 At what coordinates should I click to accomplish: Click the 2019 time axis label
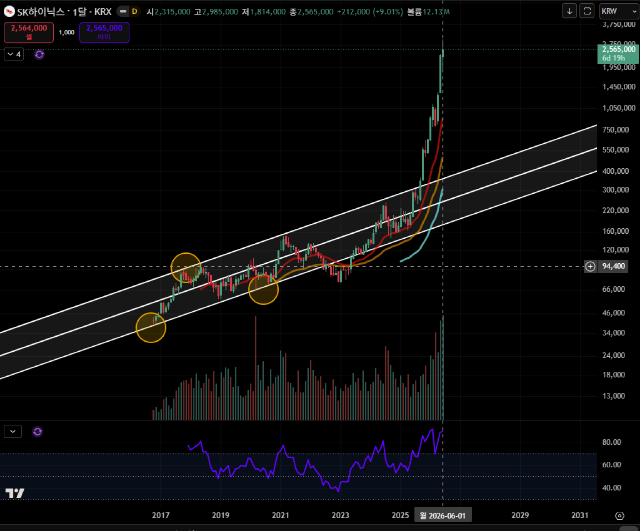click(x=220, y=515)
